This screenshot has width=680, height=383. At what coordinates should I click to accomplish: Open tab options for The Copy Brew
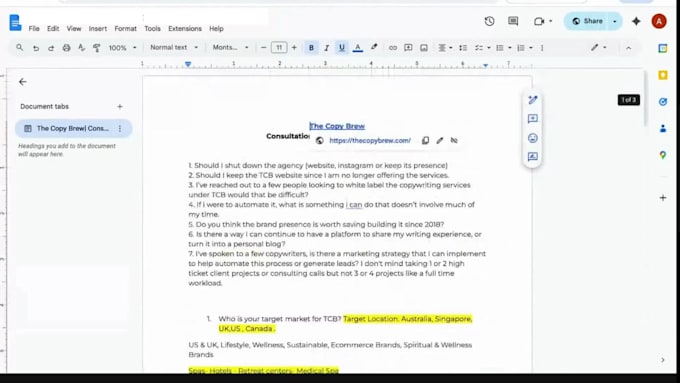(x=120, y=128)
